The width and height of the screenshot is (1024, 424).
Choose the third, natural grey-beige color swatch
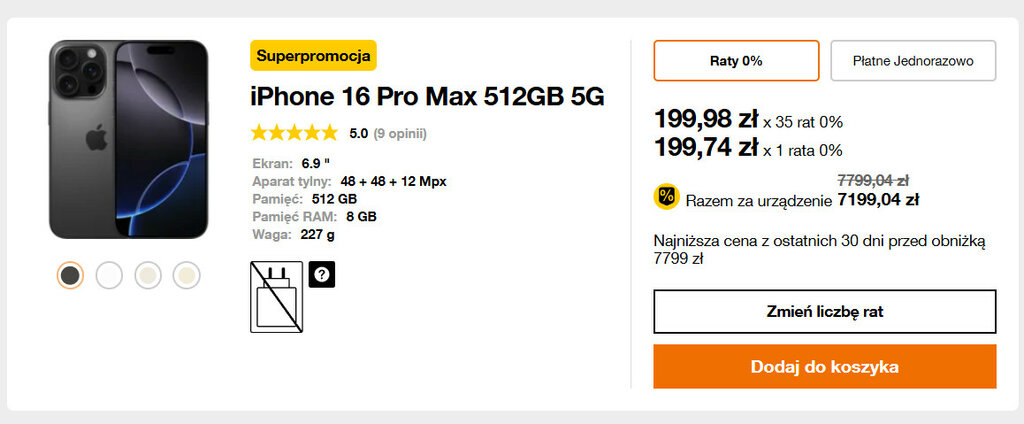point(148,275)
